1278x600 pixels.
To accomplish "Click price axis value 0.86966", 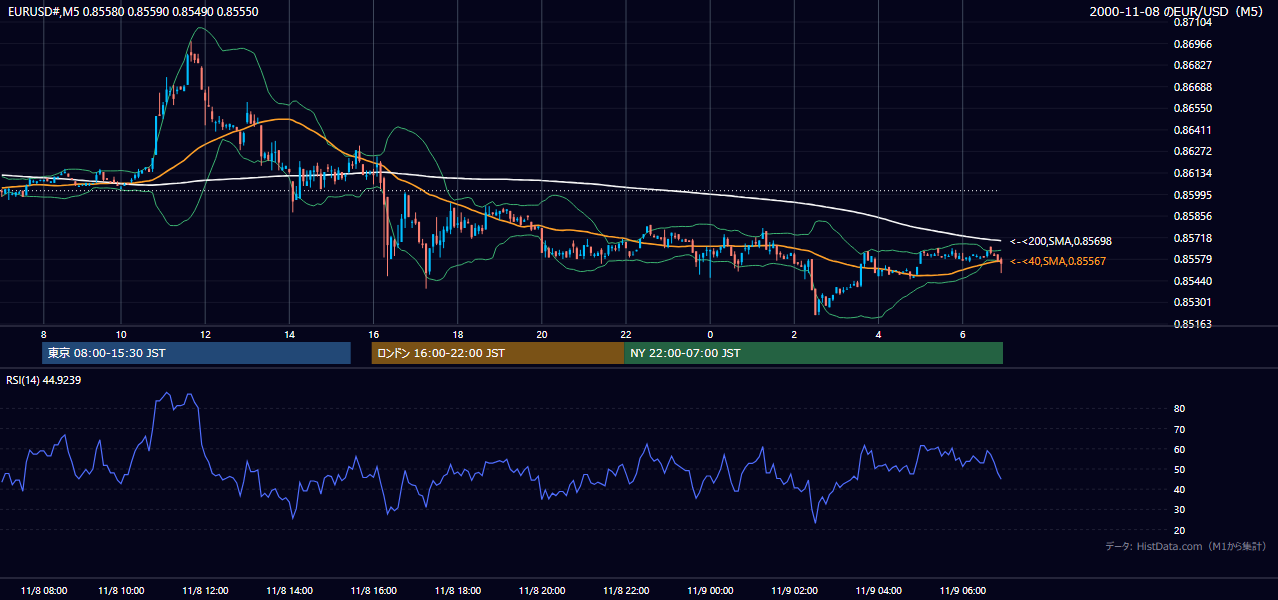I will pyautogui.click(x=1192, y=44).
